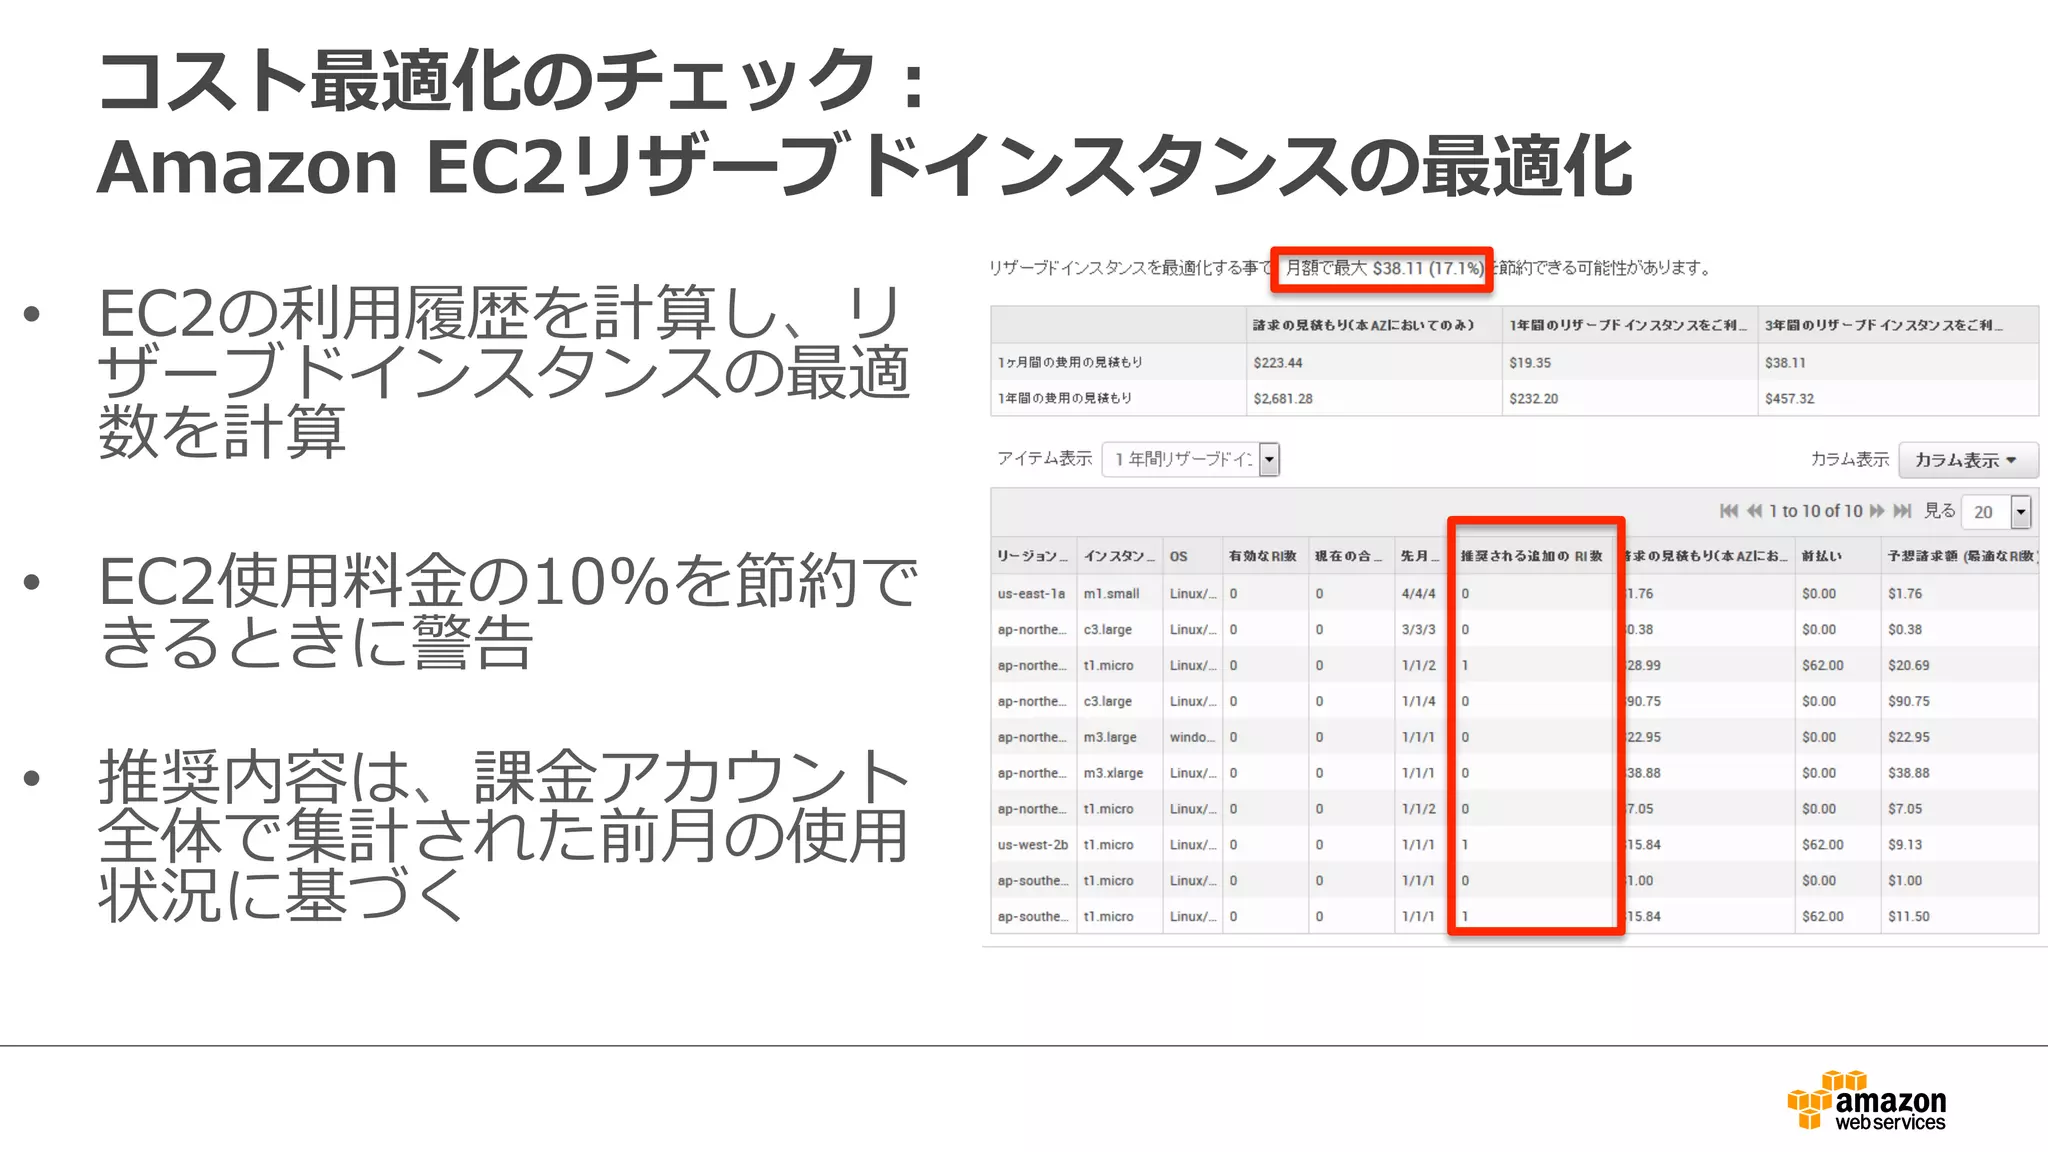Viewport: 2048px width, 1152px height.
Task: Select the $20.69 predicted billing cell
Action: tap(1960, 666)
